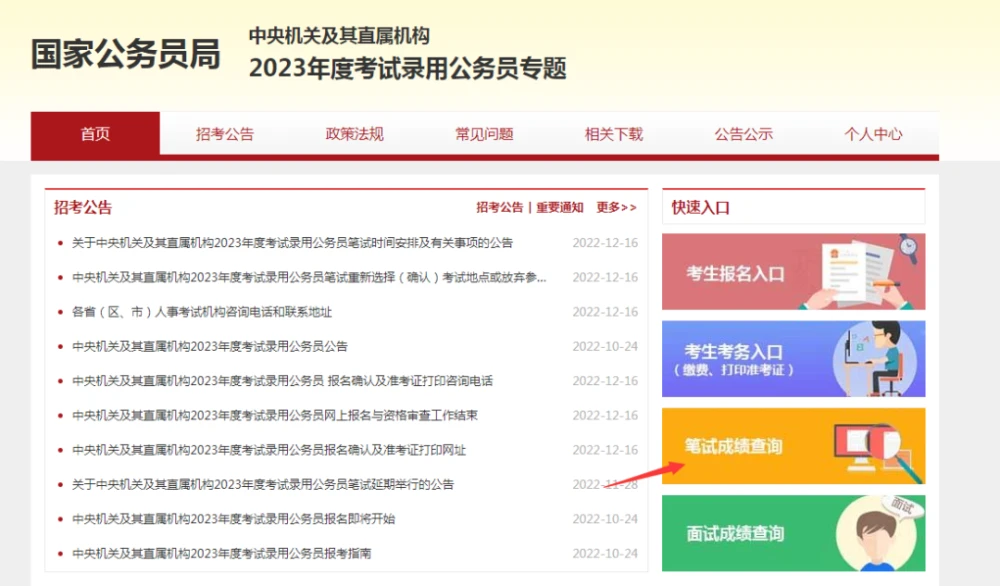
Task: Open the 公务员报名即将开始 announcement
Action: 233,519
